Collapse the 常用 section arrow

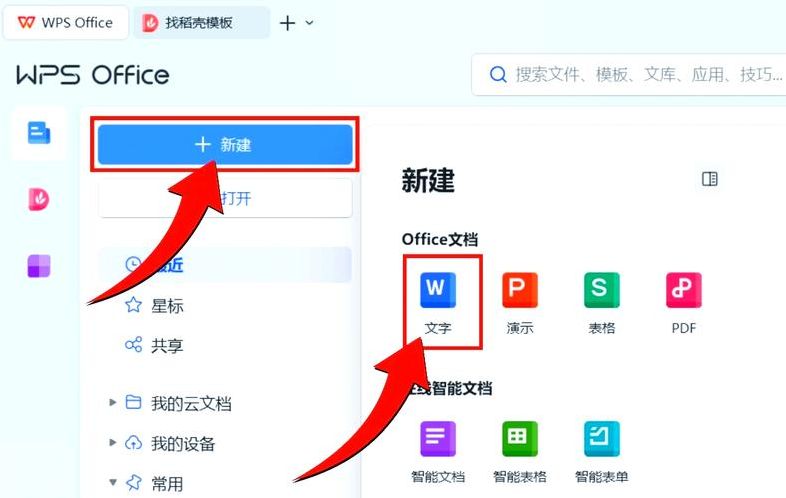click(113, 482)
